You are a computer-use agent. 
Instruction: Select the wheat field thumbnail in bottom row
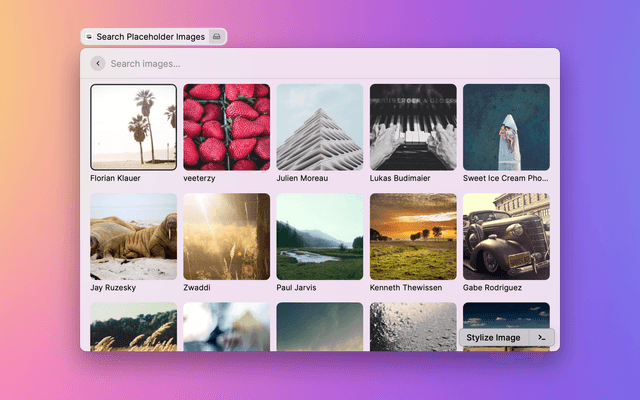pos(133,327)
